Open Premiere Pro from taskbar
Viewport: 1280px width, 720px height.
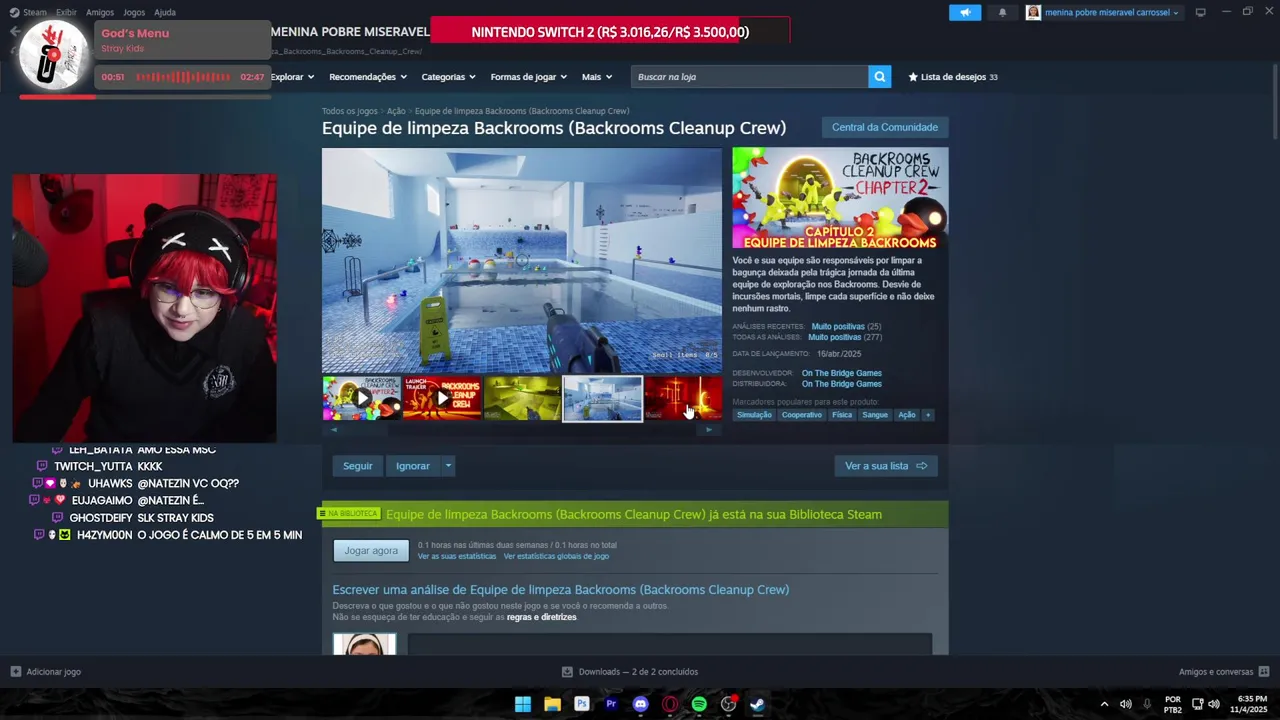tap(611, 704)
